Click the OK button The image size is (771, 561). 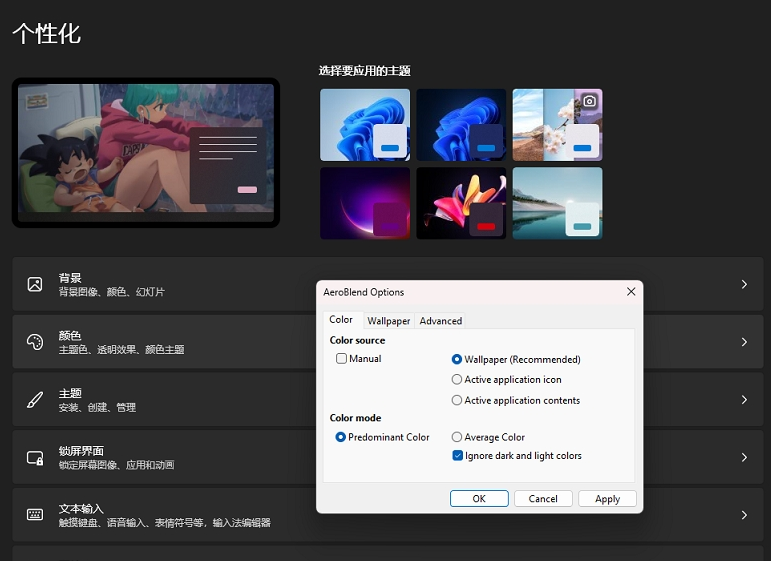479,499
